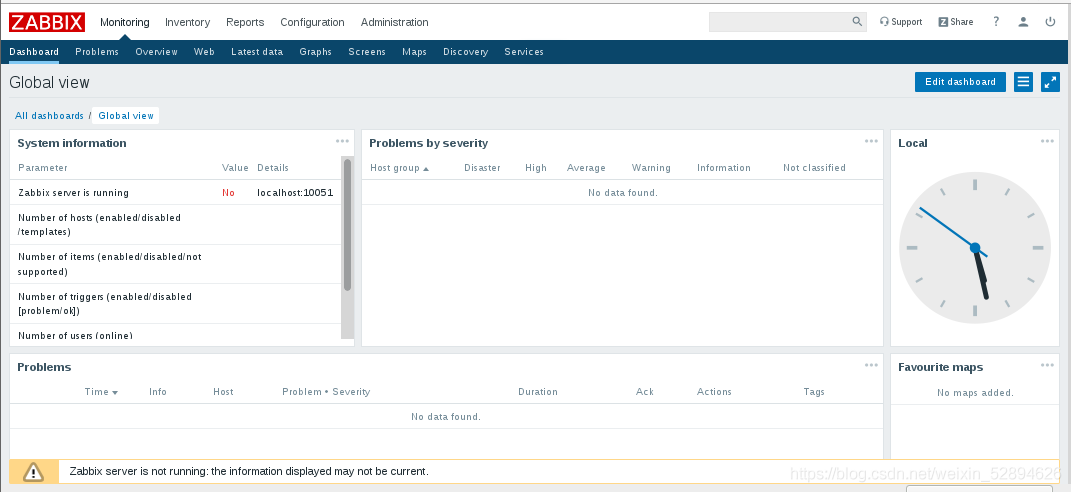Click the Local analog clock
Screen dimensions: 1071x492
pos(975,247)
